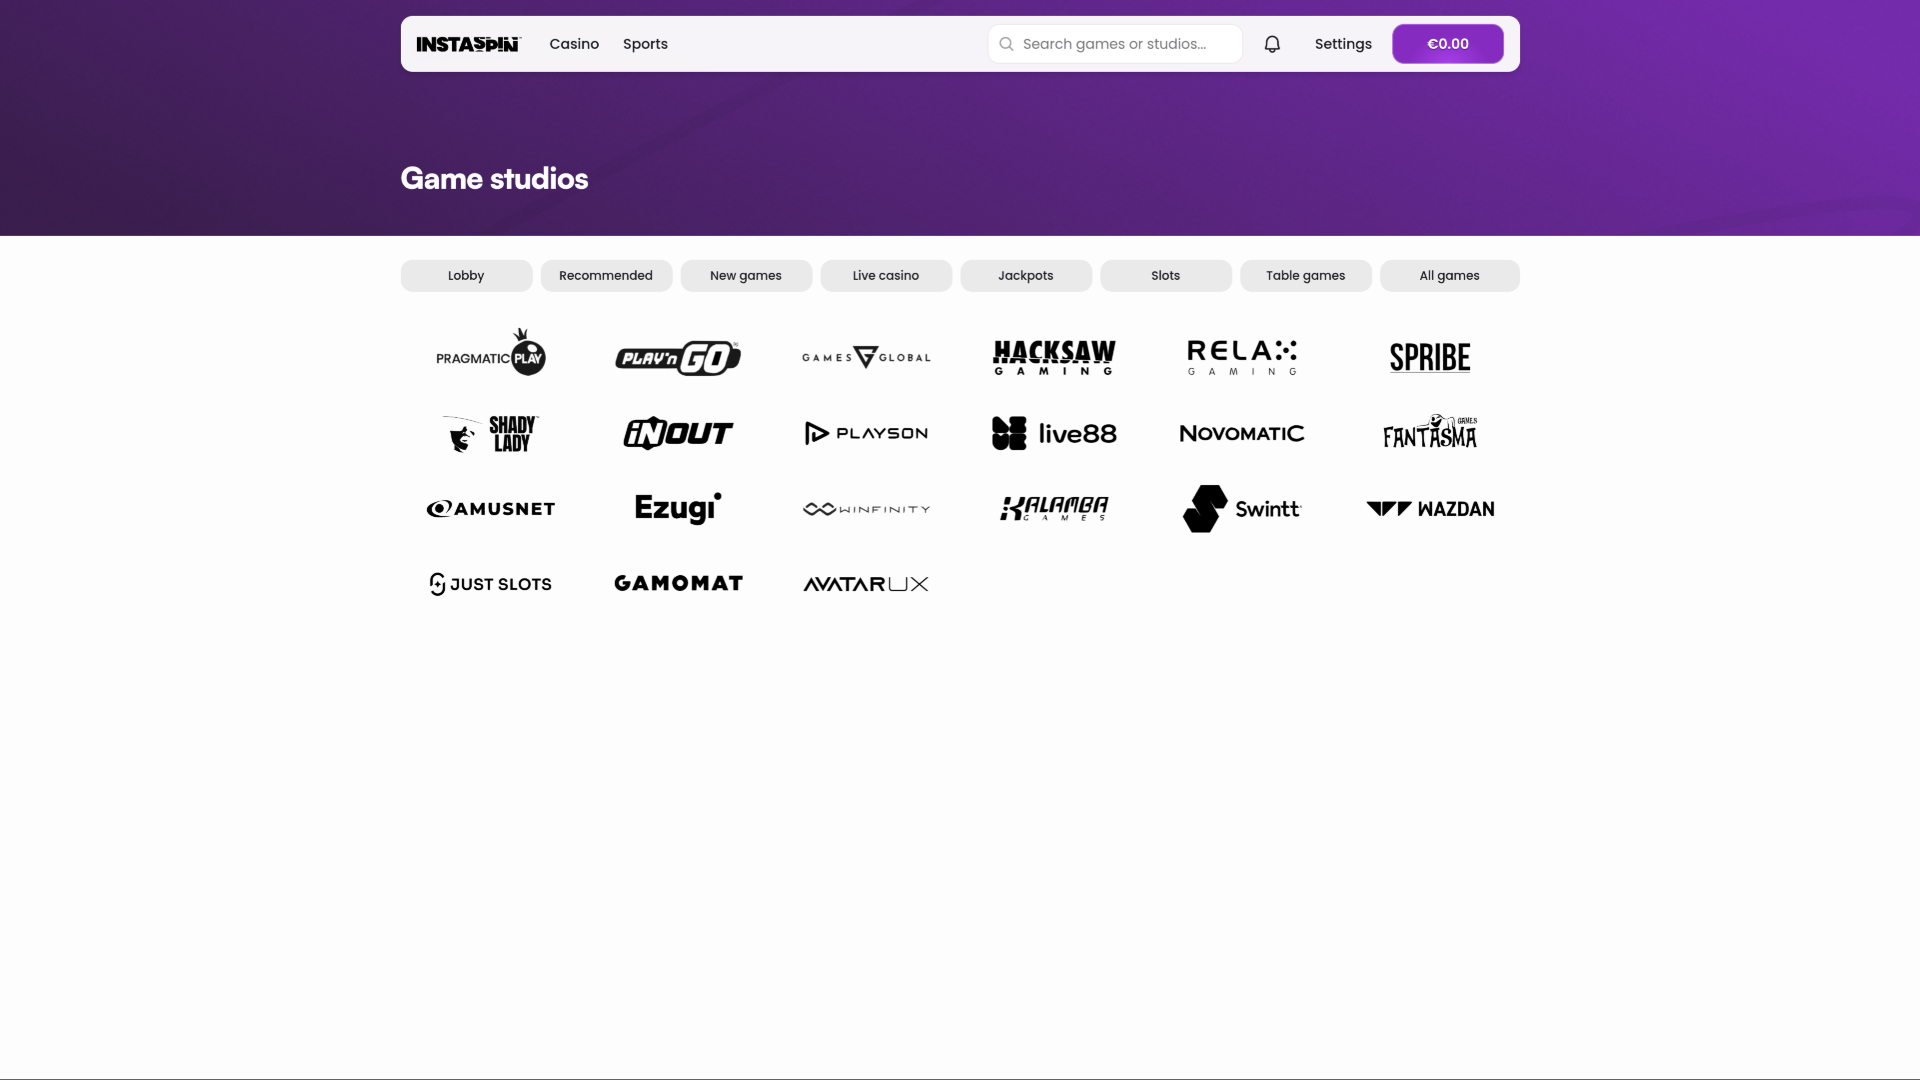Open the Spribe games studio
This screenshot has width=1920, height=1080.
tap(1429, 357)
